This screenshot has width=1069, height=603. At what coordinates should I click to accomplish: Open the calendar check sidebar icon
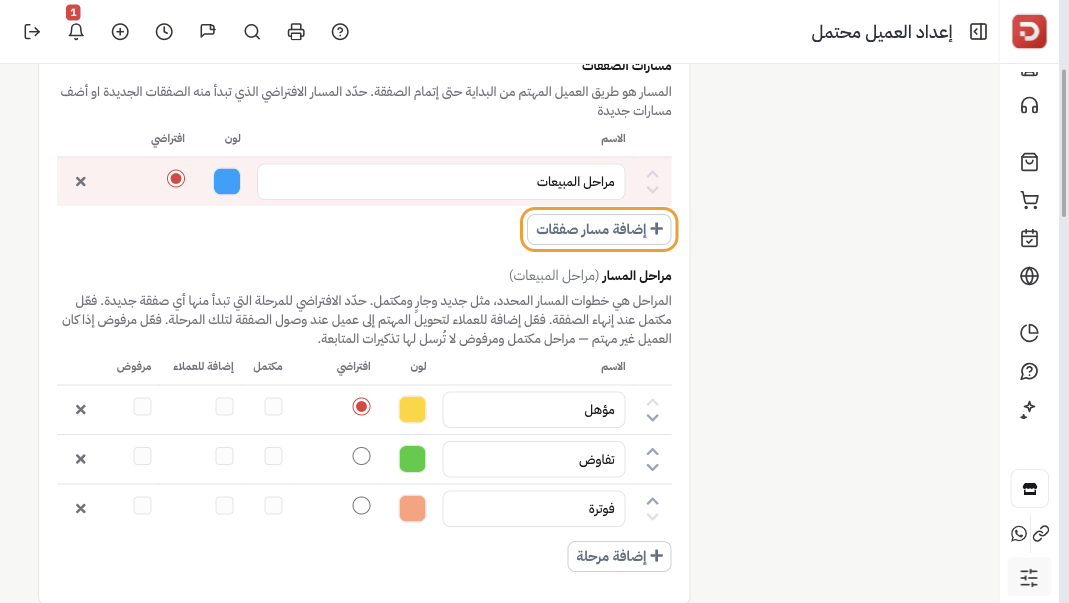point(1029,238)
